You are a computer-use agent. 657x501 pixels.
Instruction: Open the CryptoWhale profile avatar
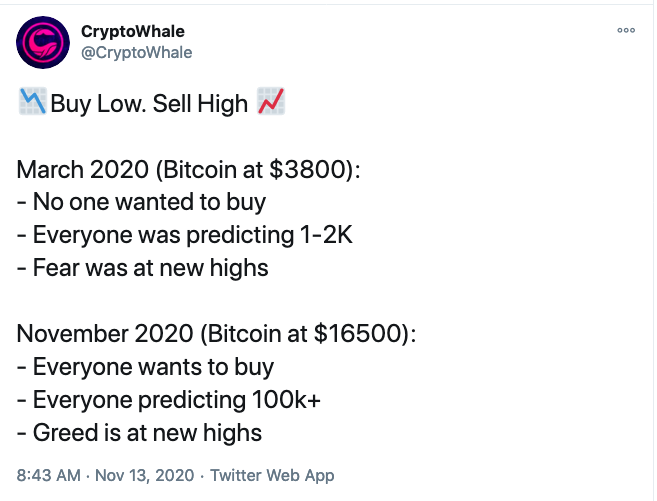pyautogui.click(x=43, y=43)
